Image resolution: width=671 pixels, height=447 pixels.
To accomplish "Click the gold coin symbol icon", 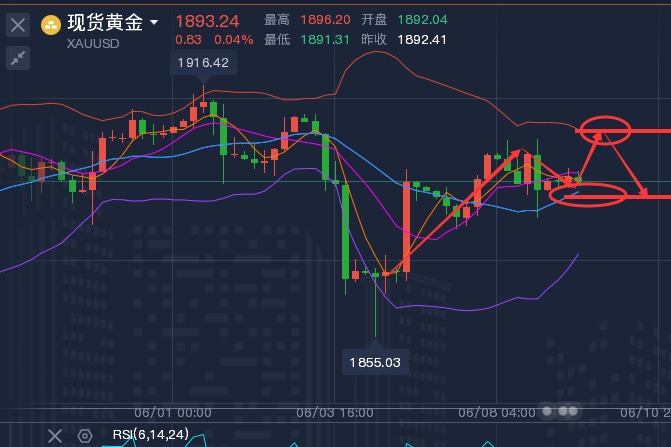I will tap(50, 23).
